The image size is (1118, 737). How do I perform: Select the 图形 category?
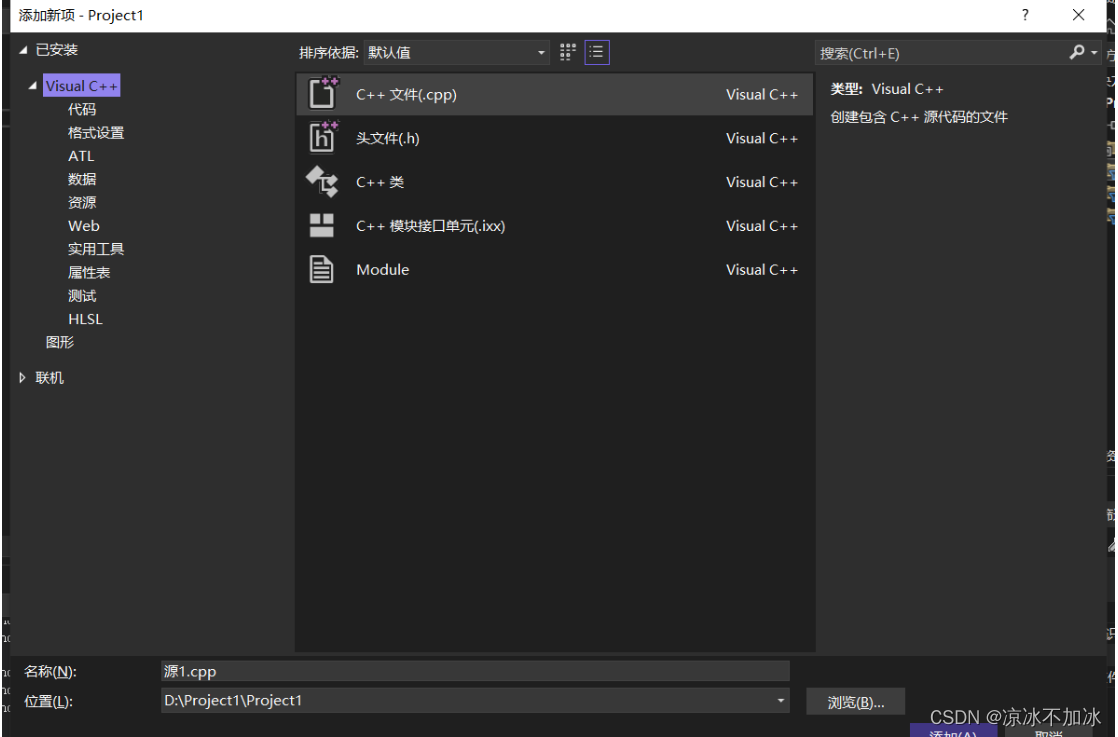pos(60,342)
